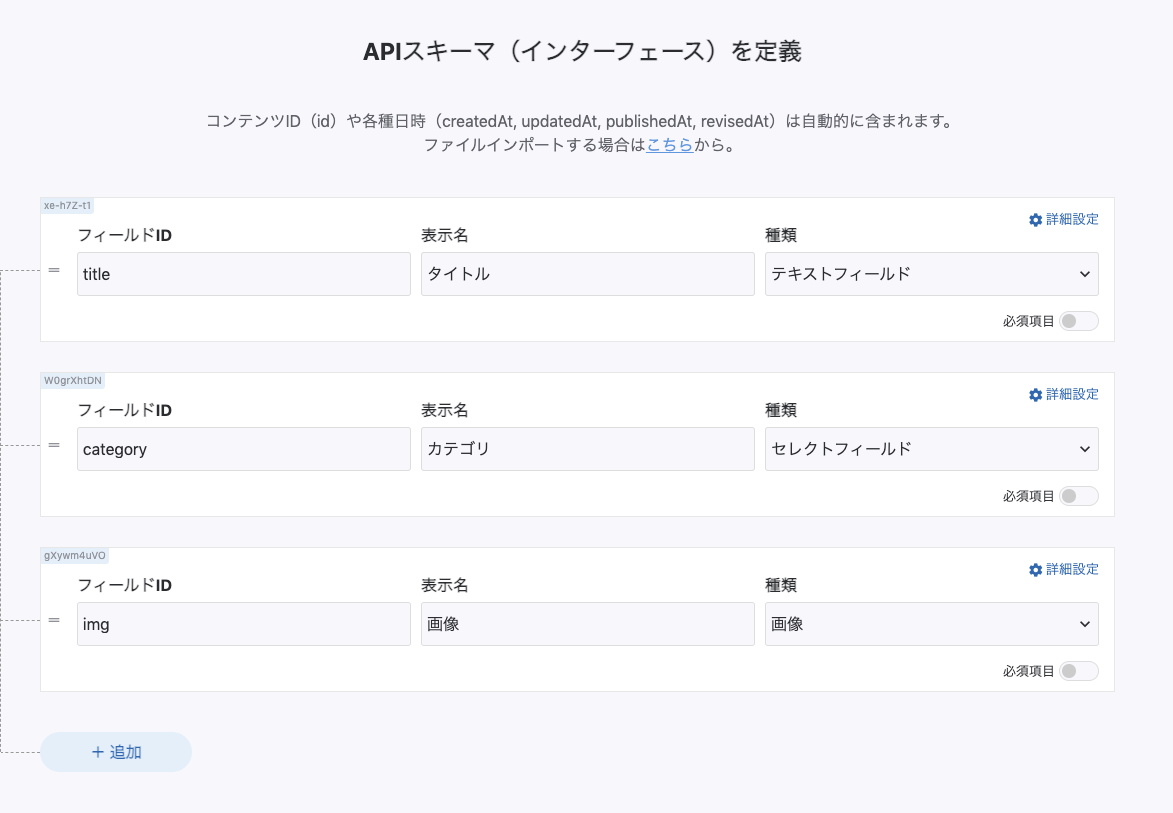Screen dimensions: 1173x813
Task: Click gear icon for img field settings
Action: [1035, 570]
